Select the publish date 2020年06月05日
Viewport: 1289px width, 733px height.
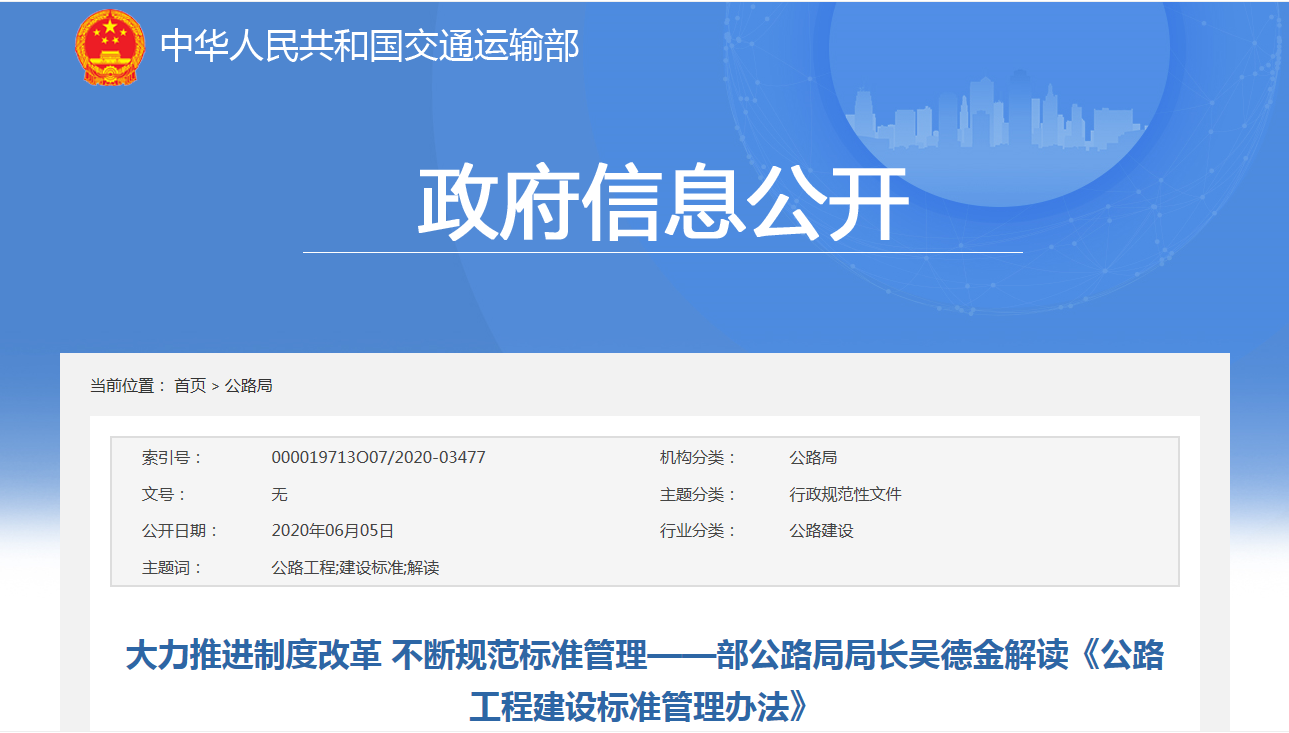[x=332, y=531]
